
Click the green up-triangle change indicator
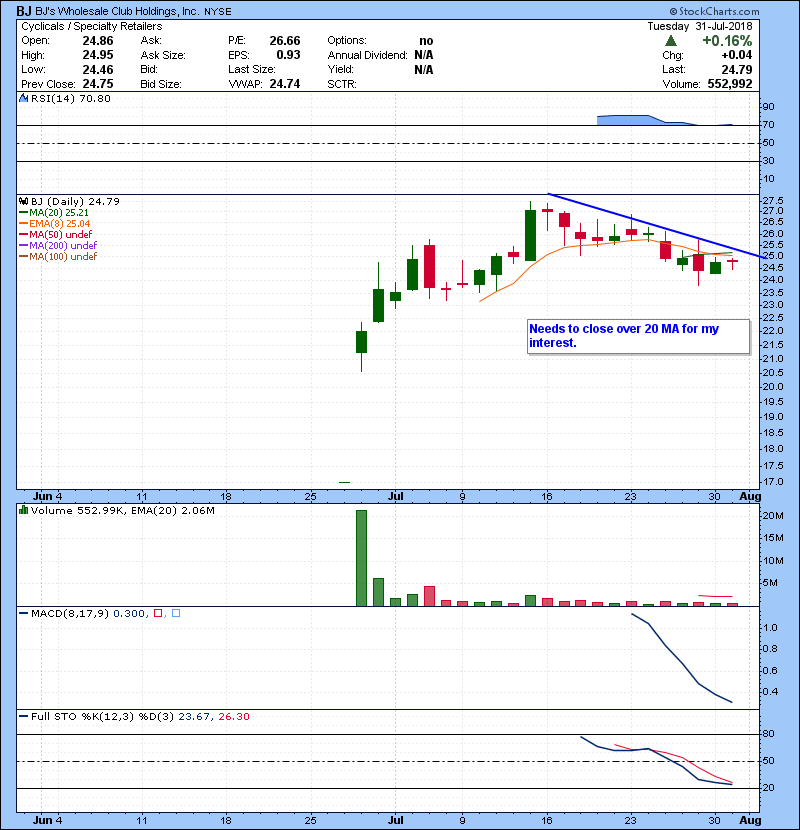pyautogui.click(x=671, y=41)
